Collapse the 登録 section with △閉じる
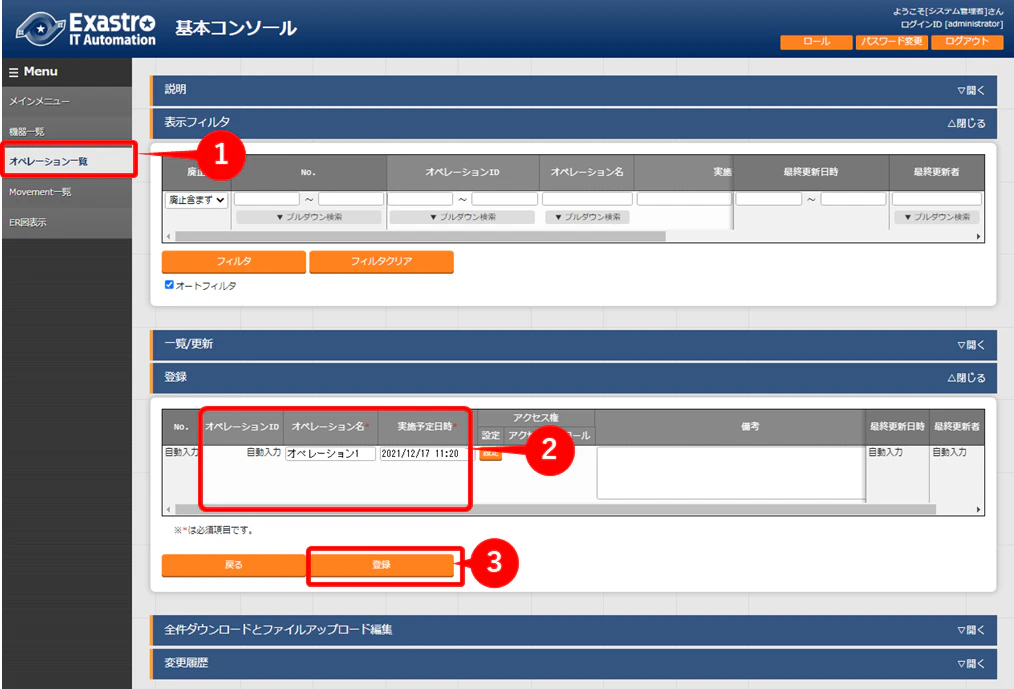The image size is (1014, 689). (x=966, y=378)
